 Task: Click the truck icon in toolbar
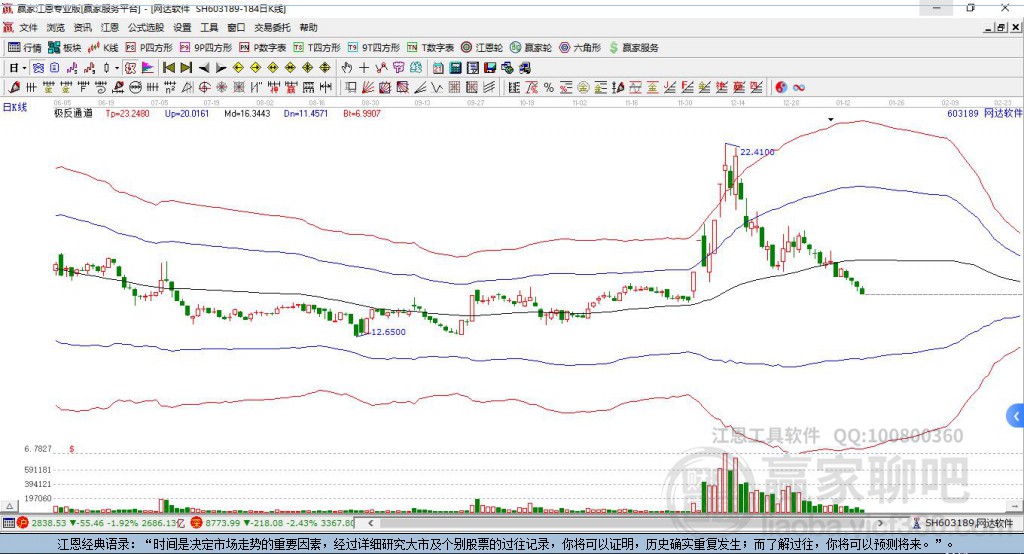coord(524,68)
